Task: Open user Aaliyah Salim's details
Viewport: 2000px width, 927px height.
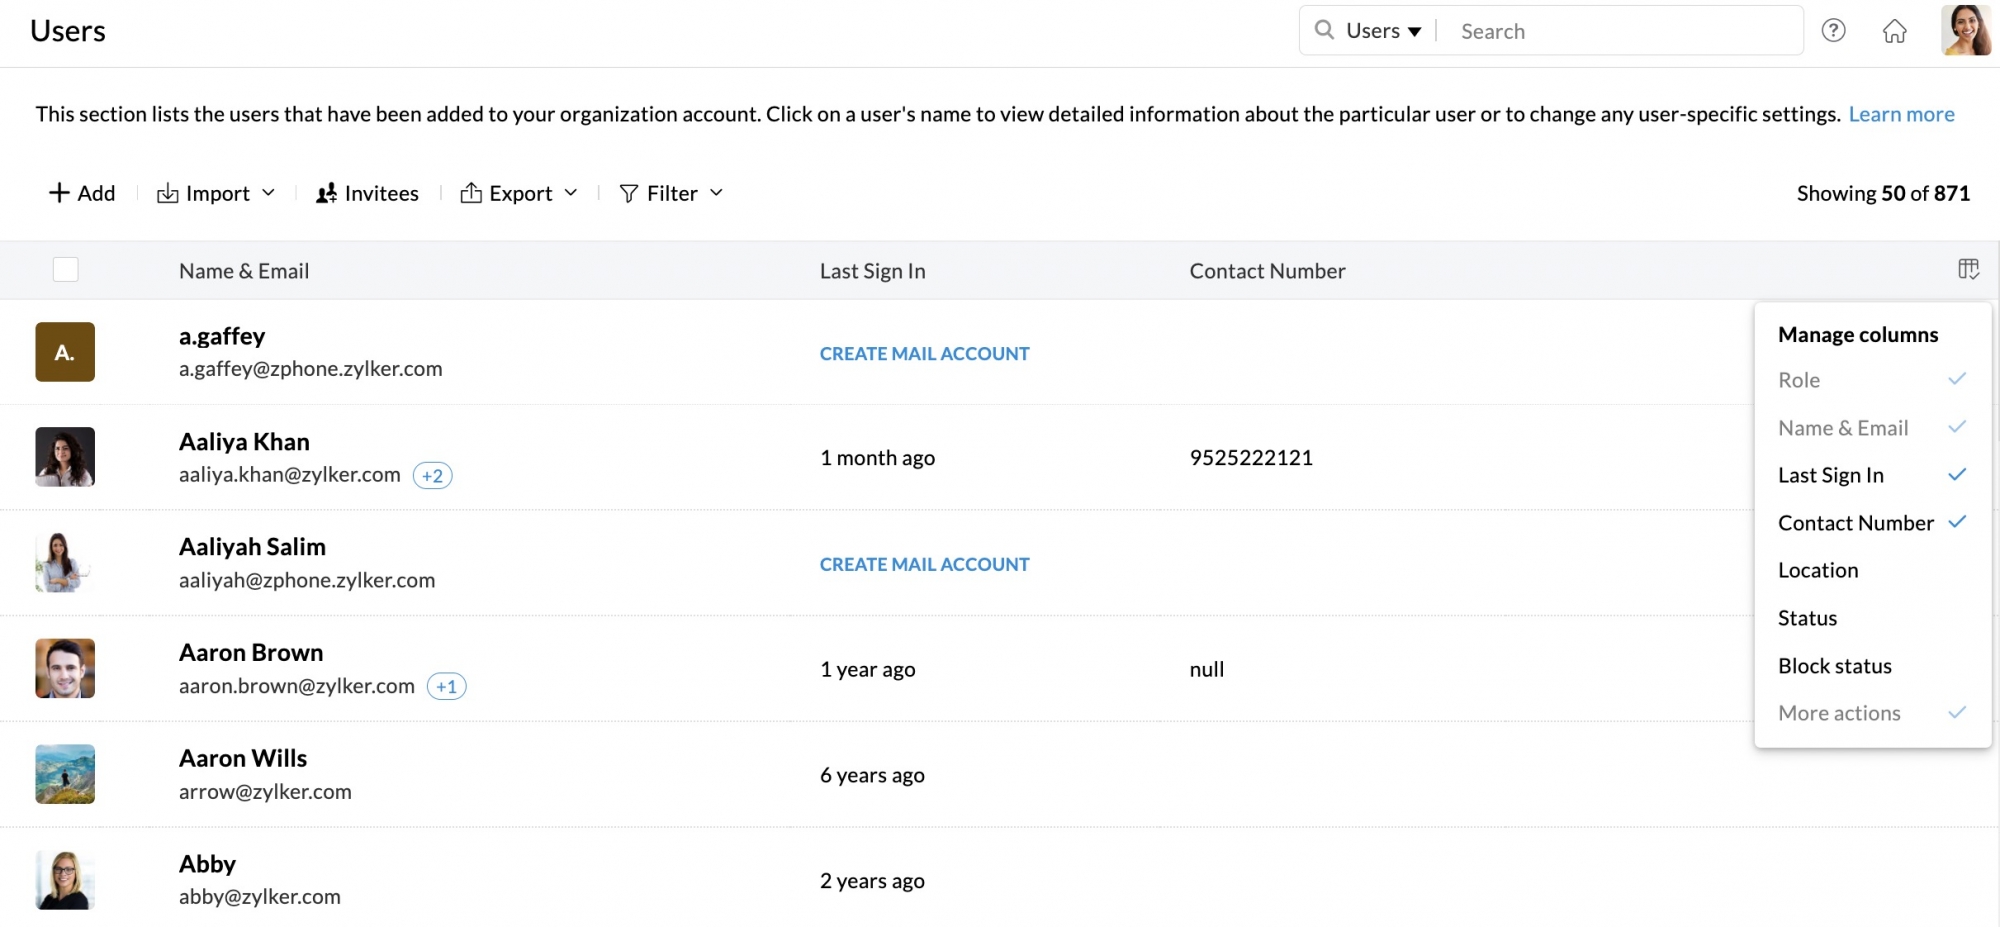Action: click(x=252, y=547)
